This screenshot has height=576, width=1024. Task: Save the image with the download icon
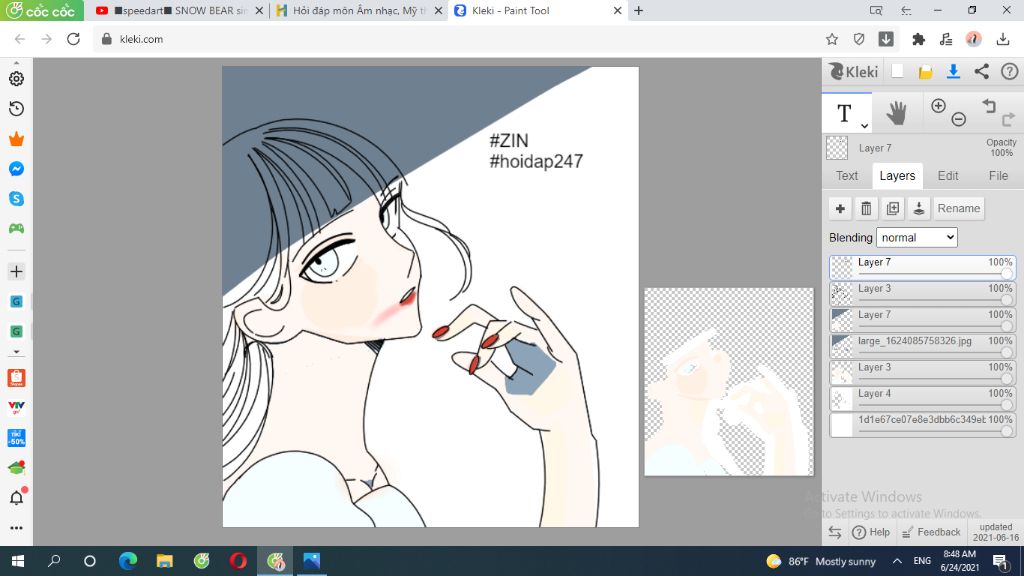coord(953,71)
